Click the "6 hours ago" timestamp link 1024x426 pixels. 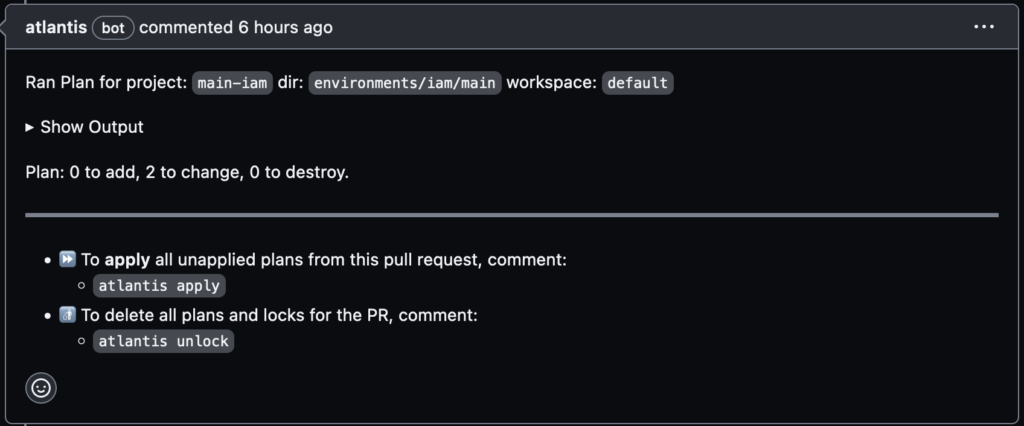(285, 28)
